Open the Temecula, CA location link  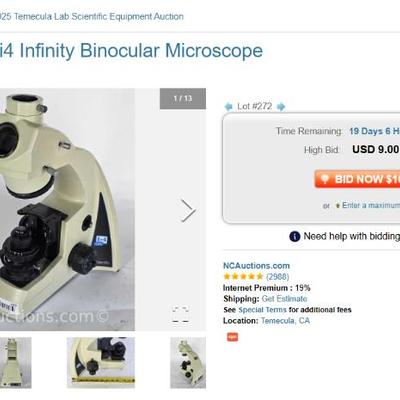pyautogui.click(x=285, y=321)
